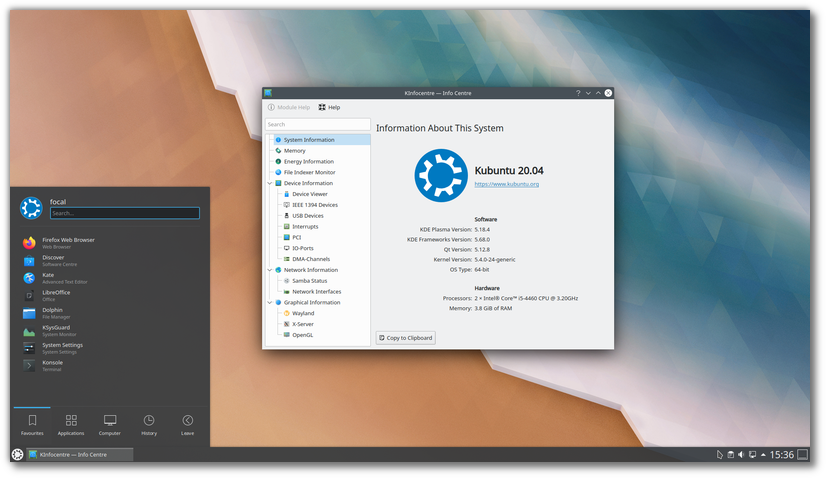Switch to the History launcher tab
This screenshot has width=826, height=478.
click(149, 425)
